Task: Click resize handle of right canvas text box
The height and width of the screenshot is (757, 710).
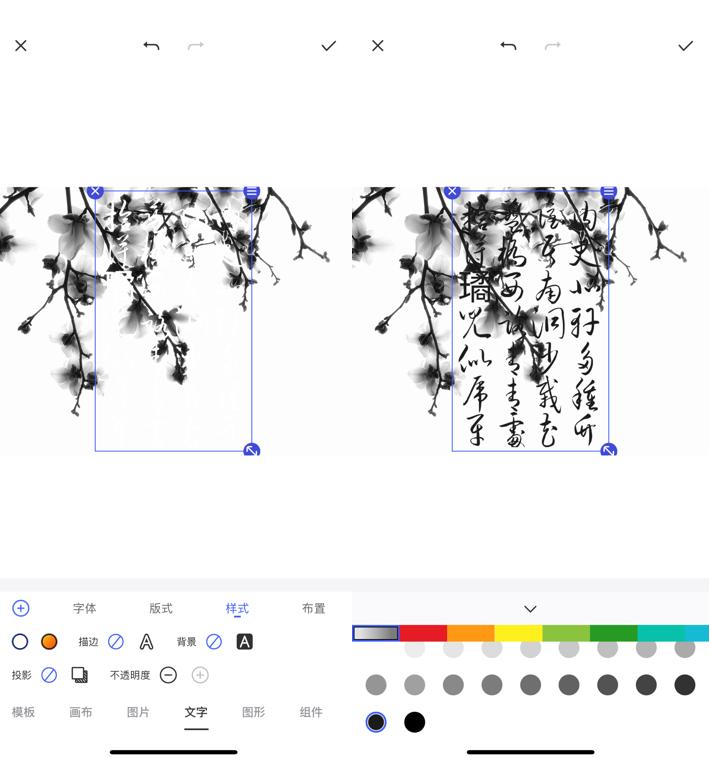Action: coord(609,449)
